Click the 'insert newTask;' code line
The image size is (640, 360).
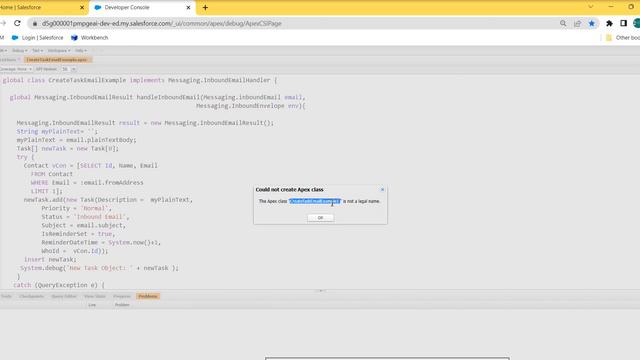tap(50, 260)
